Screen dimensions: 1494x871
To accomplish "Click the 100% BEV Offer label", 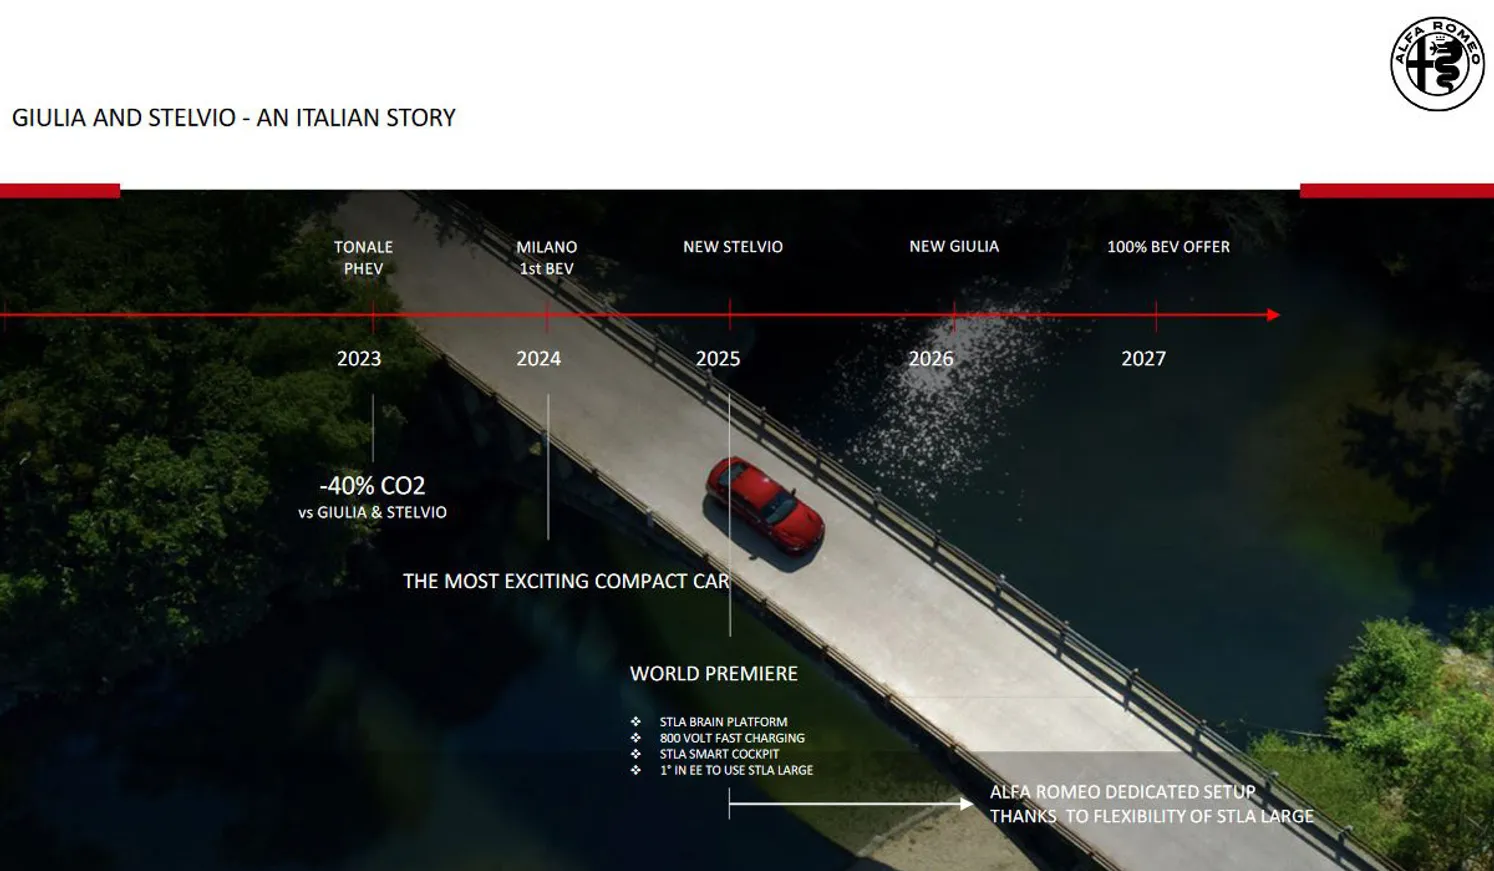I will pyautogui.click(x=1168, y=247).
